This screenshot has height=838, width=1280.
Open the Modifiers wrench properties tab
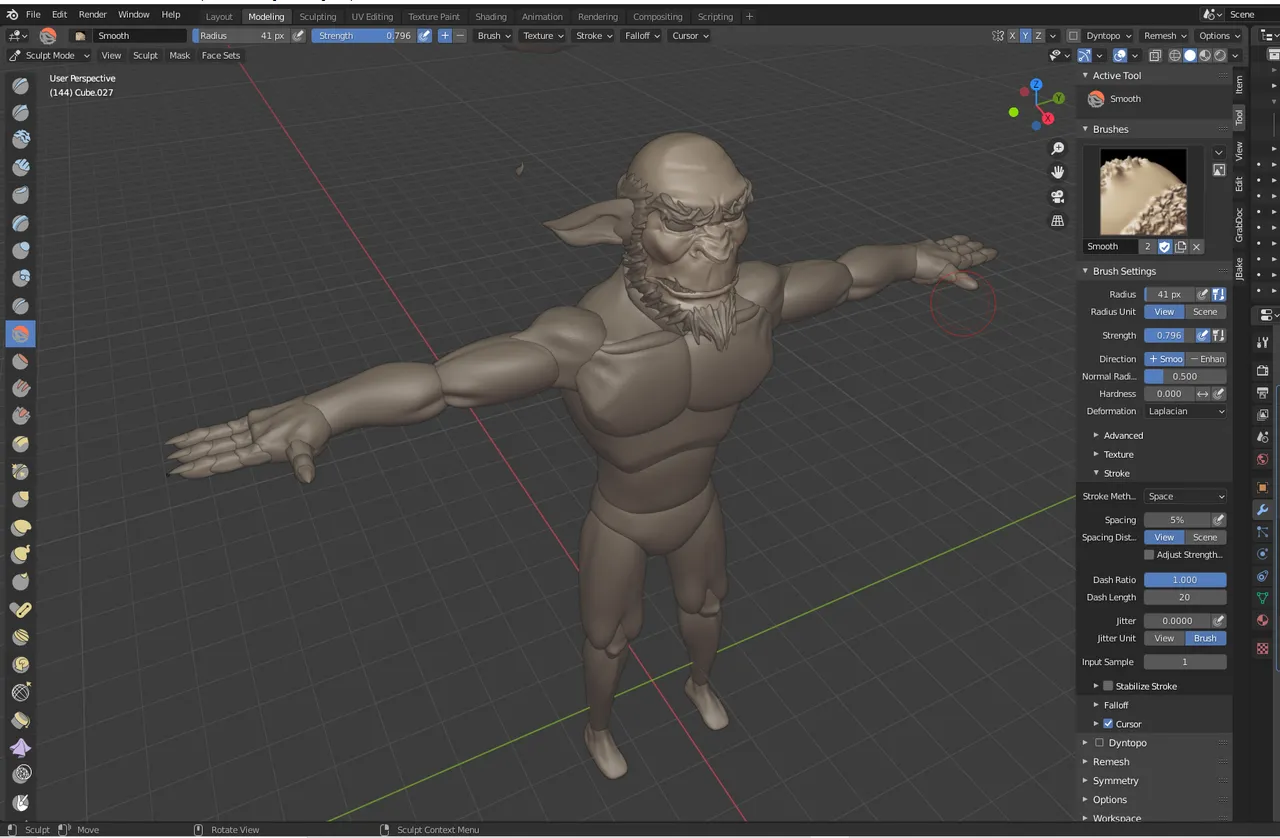[x=1262, y=510]
